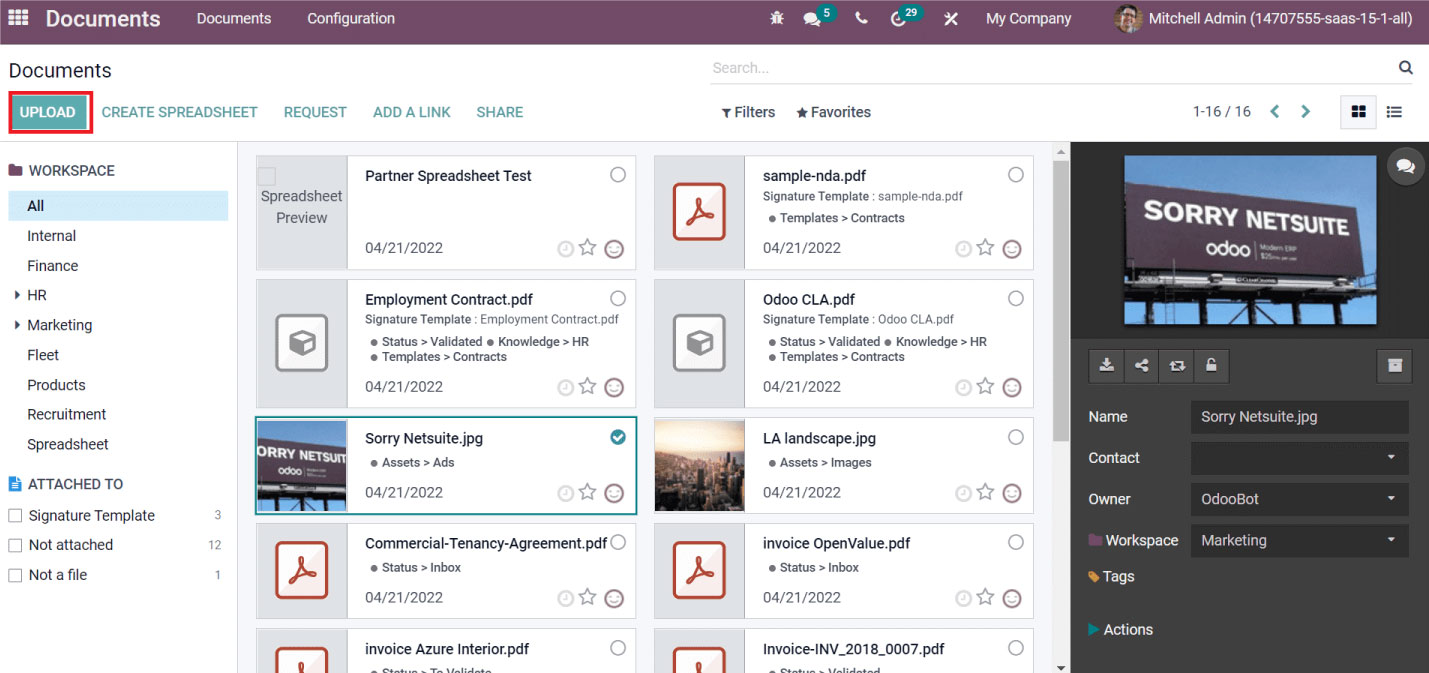Click the replace file icon in preview panel

(x=1176, y=366)
